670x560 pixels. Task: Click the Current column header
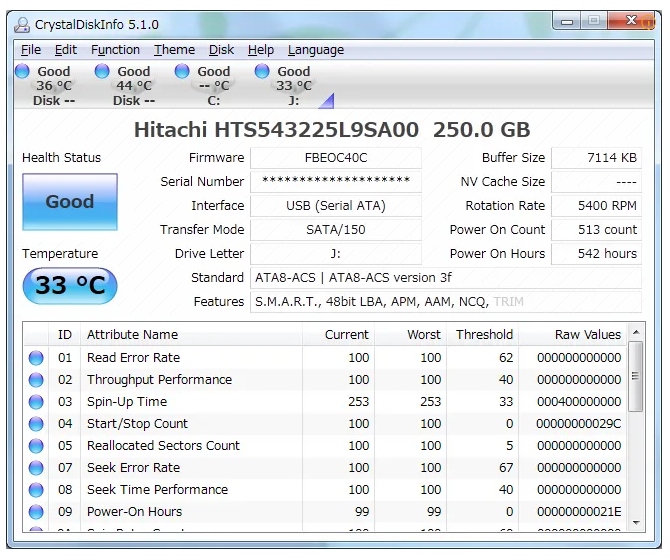pos(338,334)
